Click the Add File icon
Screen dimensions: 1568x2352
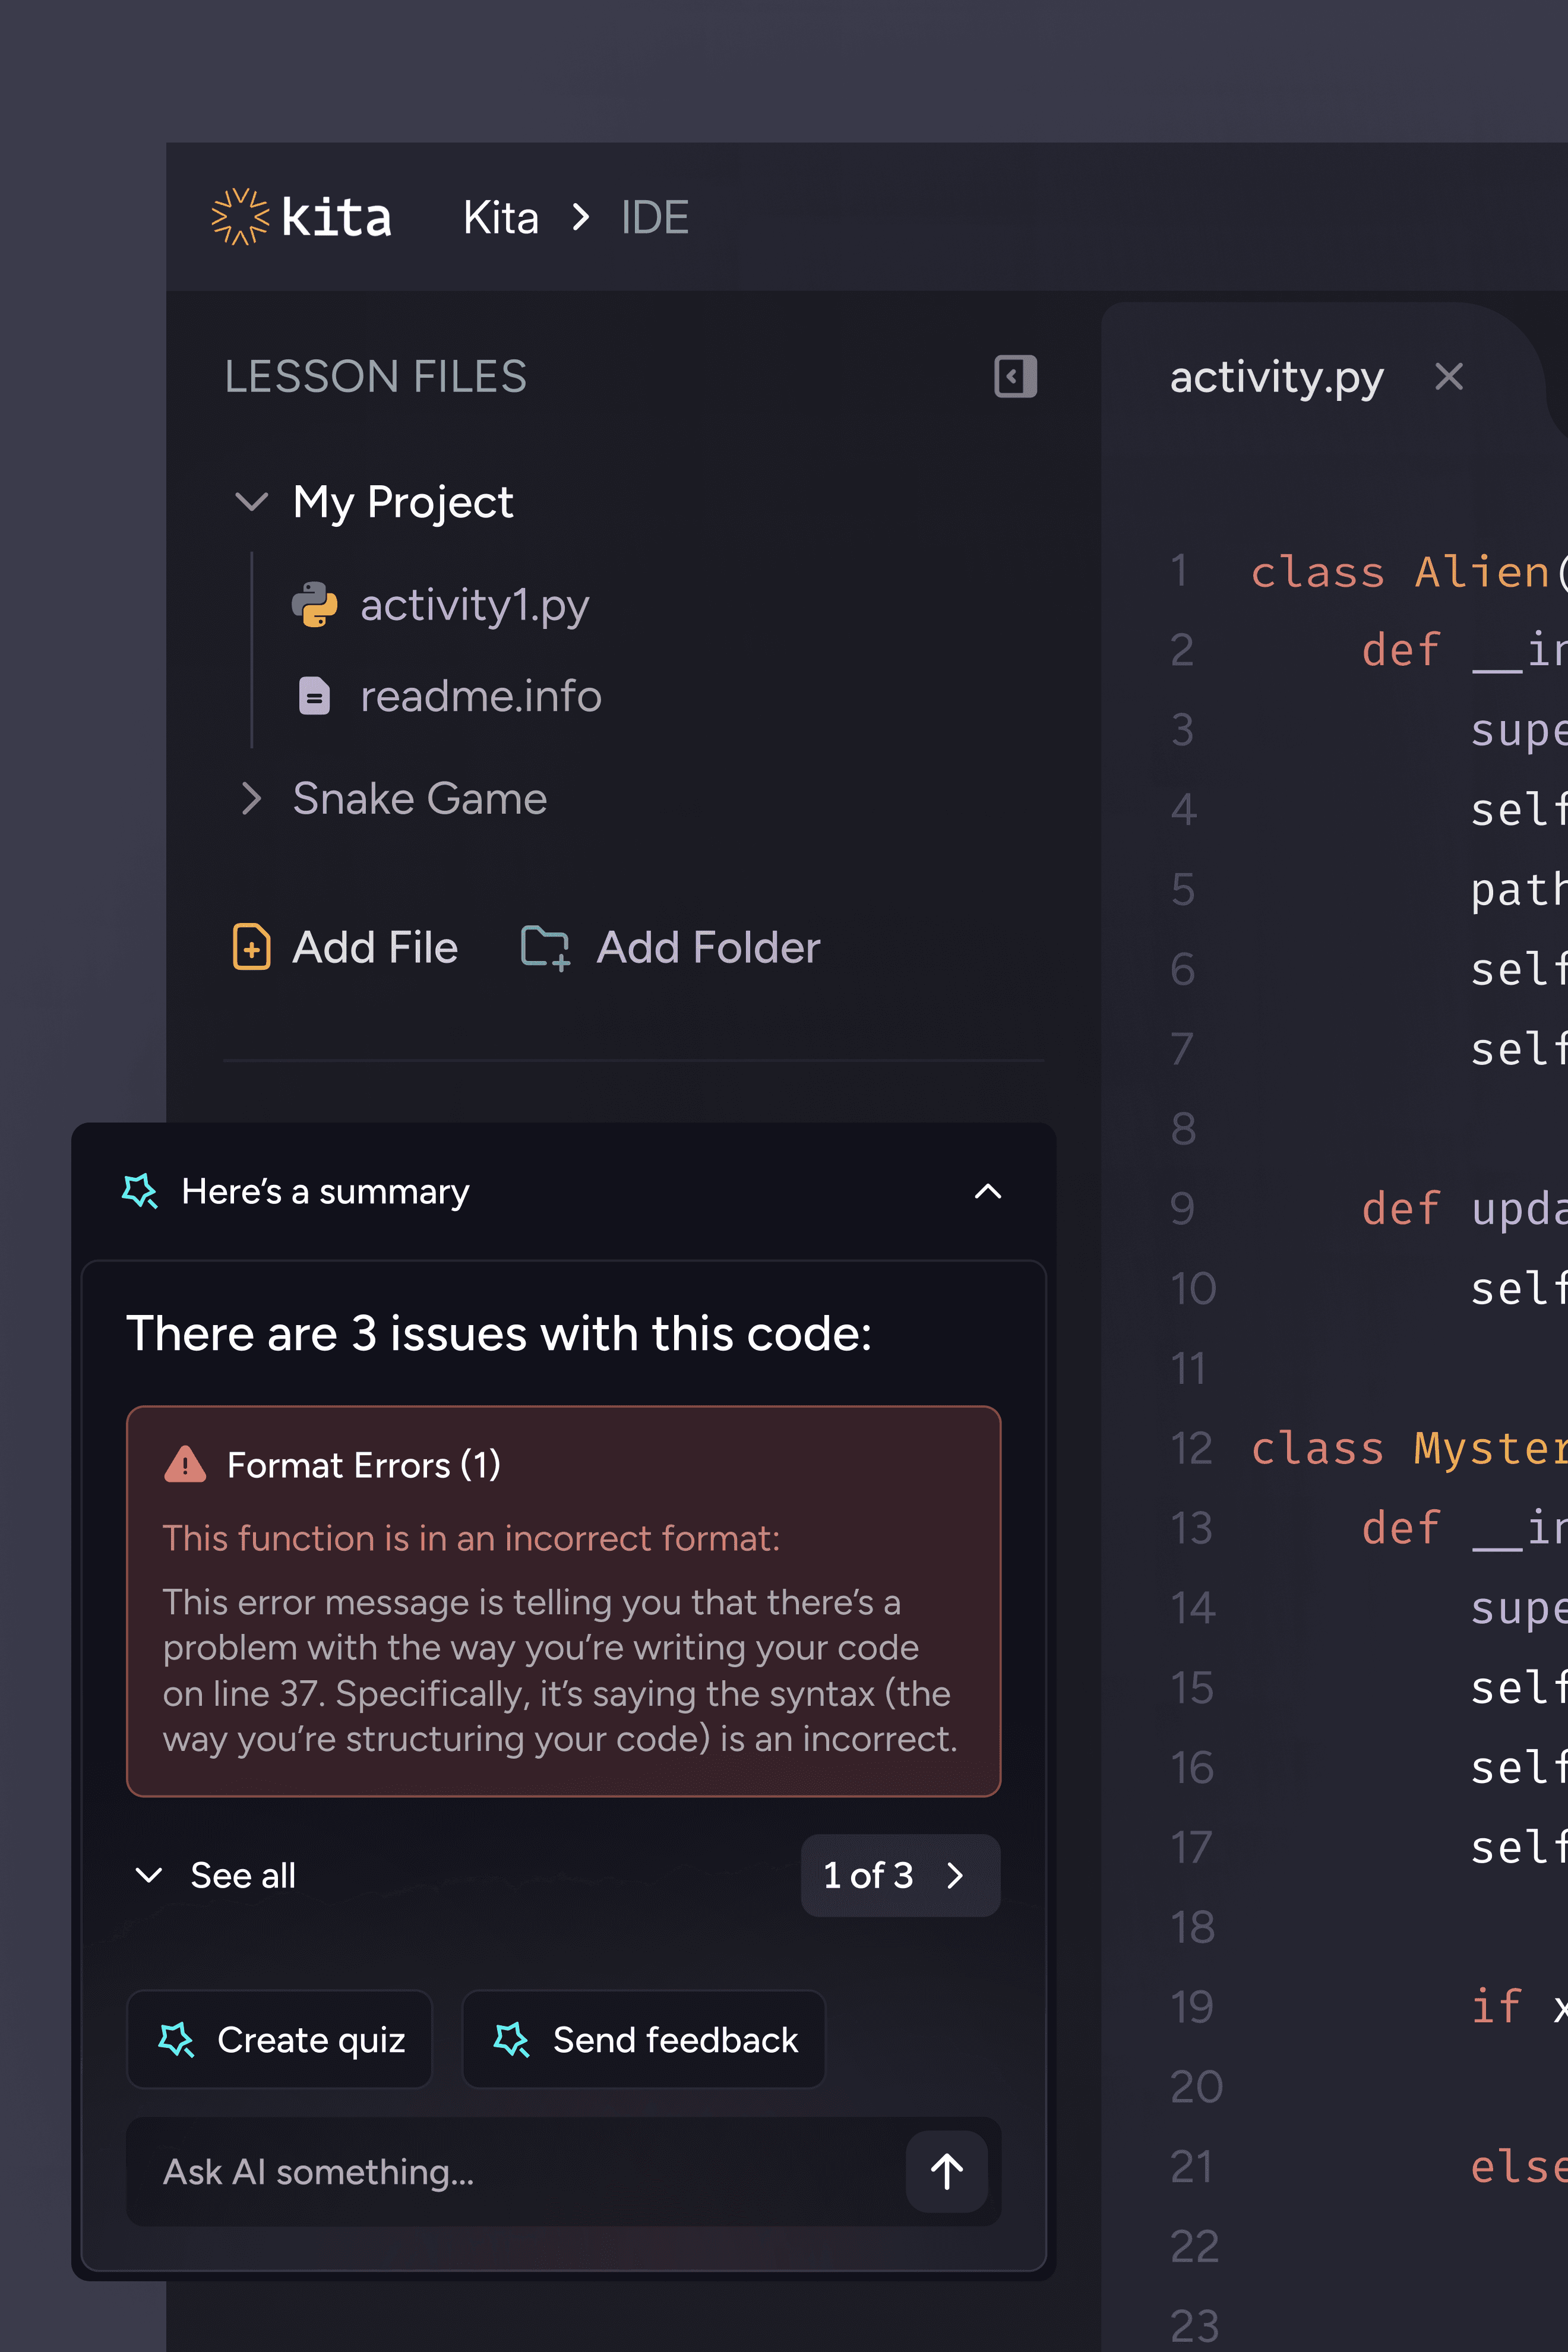click(x=251, y=946)
